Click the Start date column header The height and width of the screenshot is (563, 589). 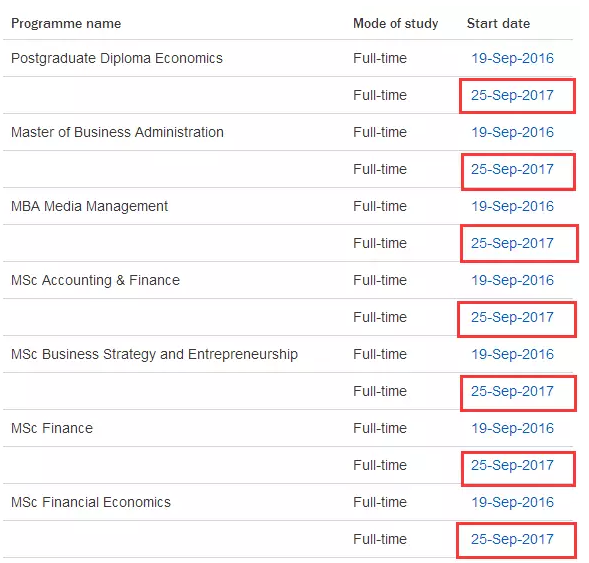click(498, 24)
